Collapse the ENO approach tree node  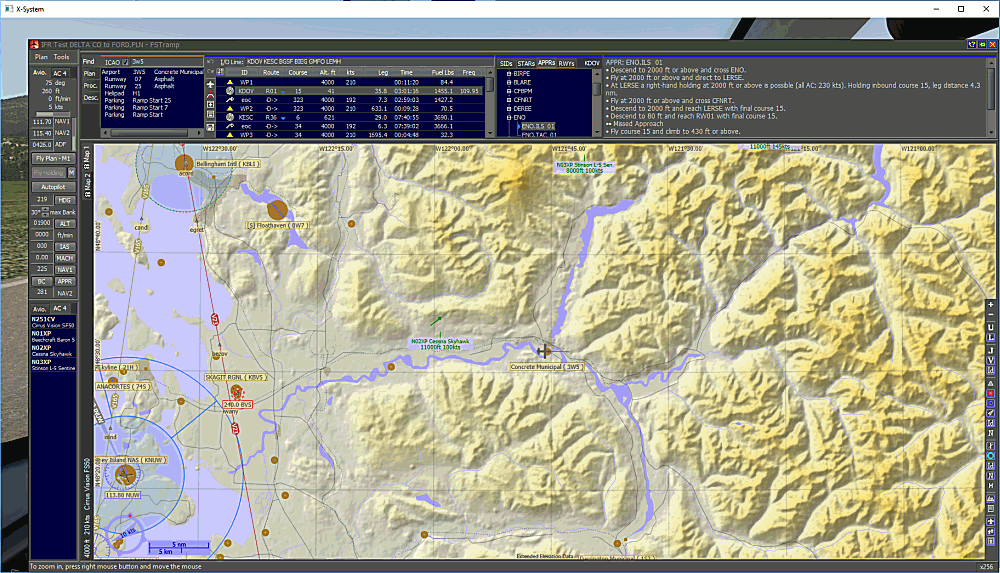(x=509, y=117)
